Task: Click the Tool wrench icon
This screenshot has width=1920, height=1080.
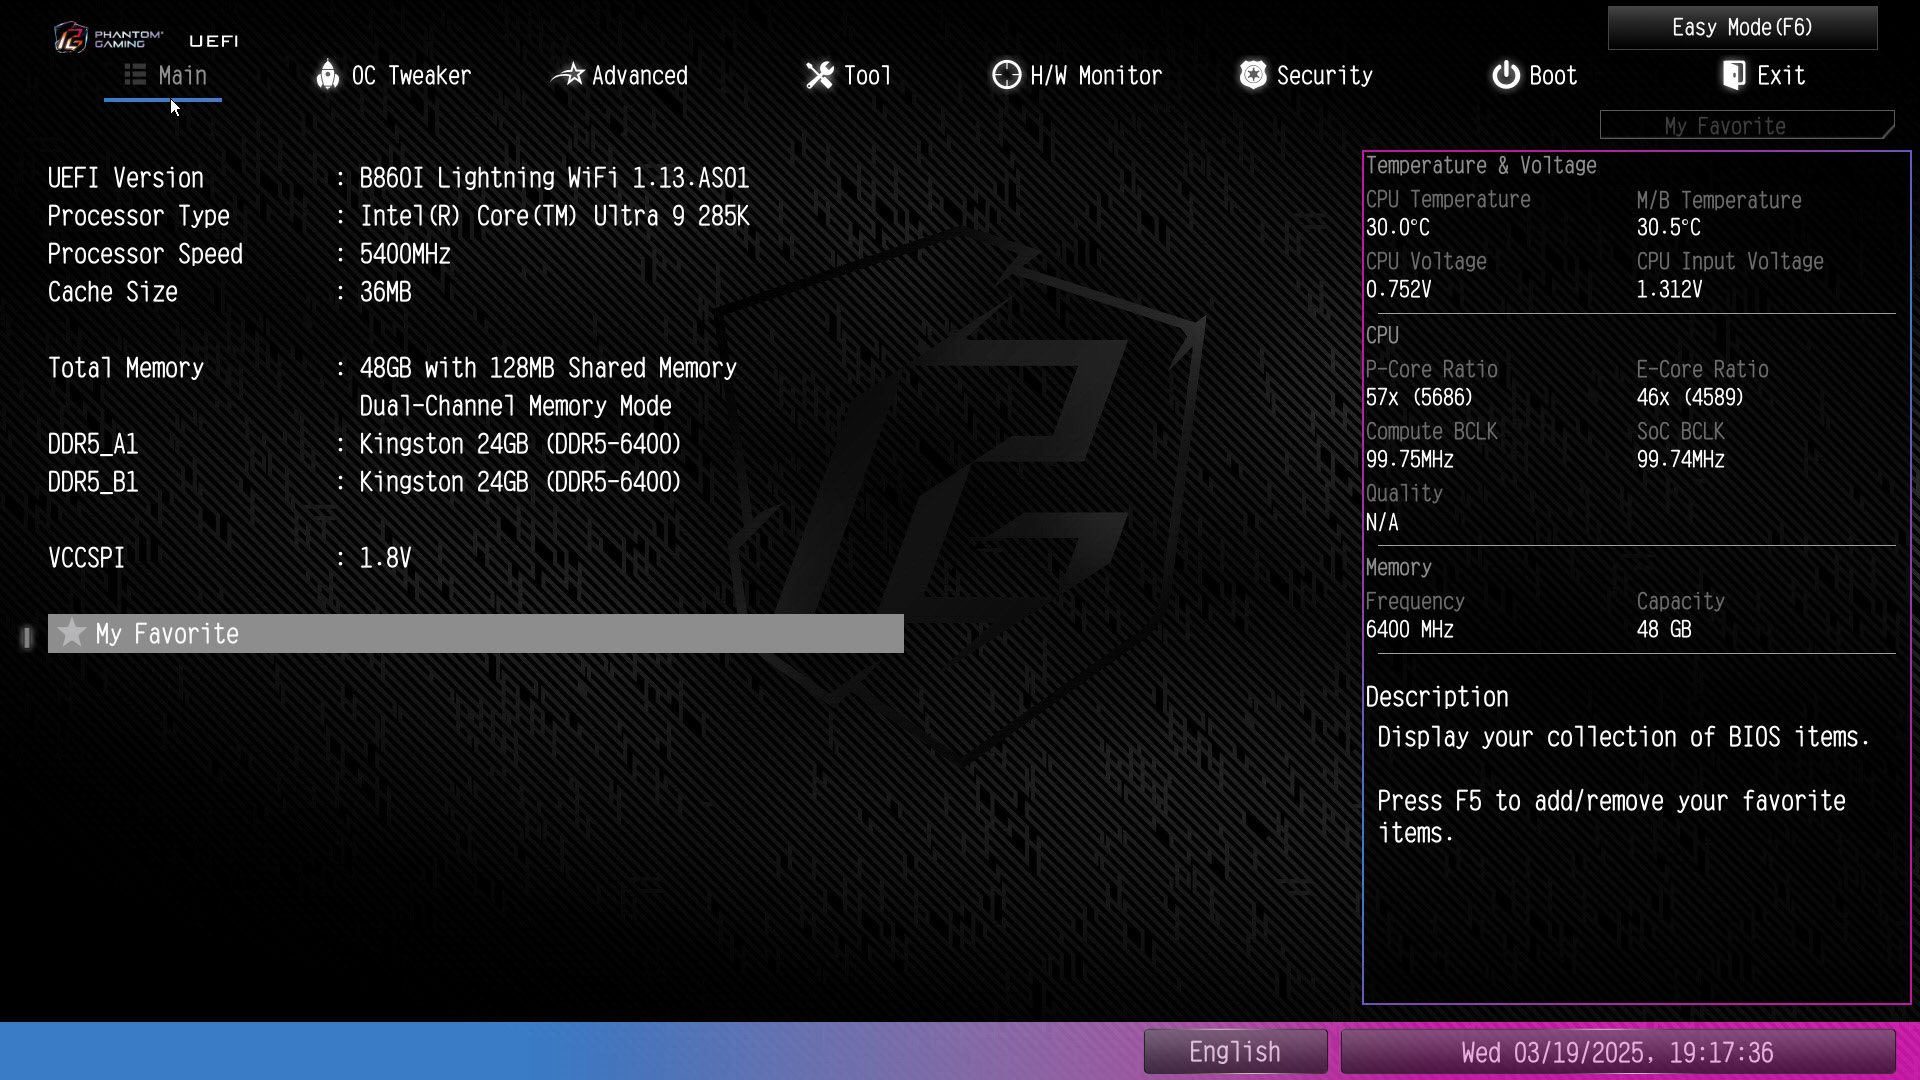Action: pyautogui.click(x=819, y=75)
